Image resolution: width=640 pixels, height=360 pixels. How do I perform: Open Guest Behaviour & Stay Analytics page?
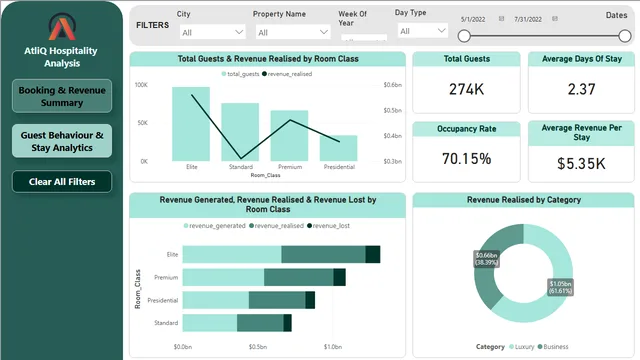(62, 141)
